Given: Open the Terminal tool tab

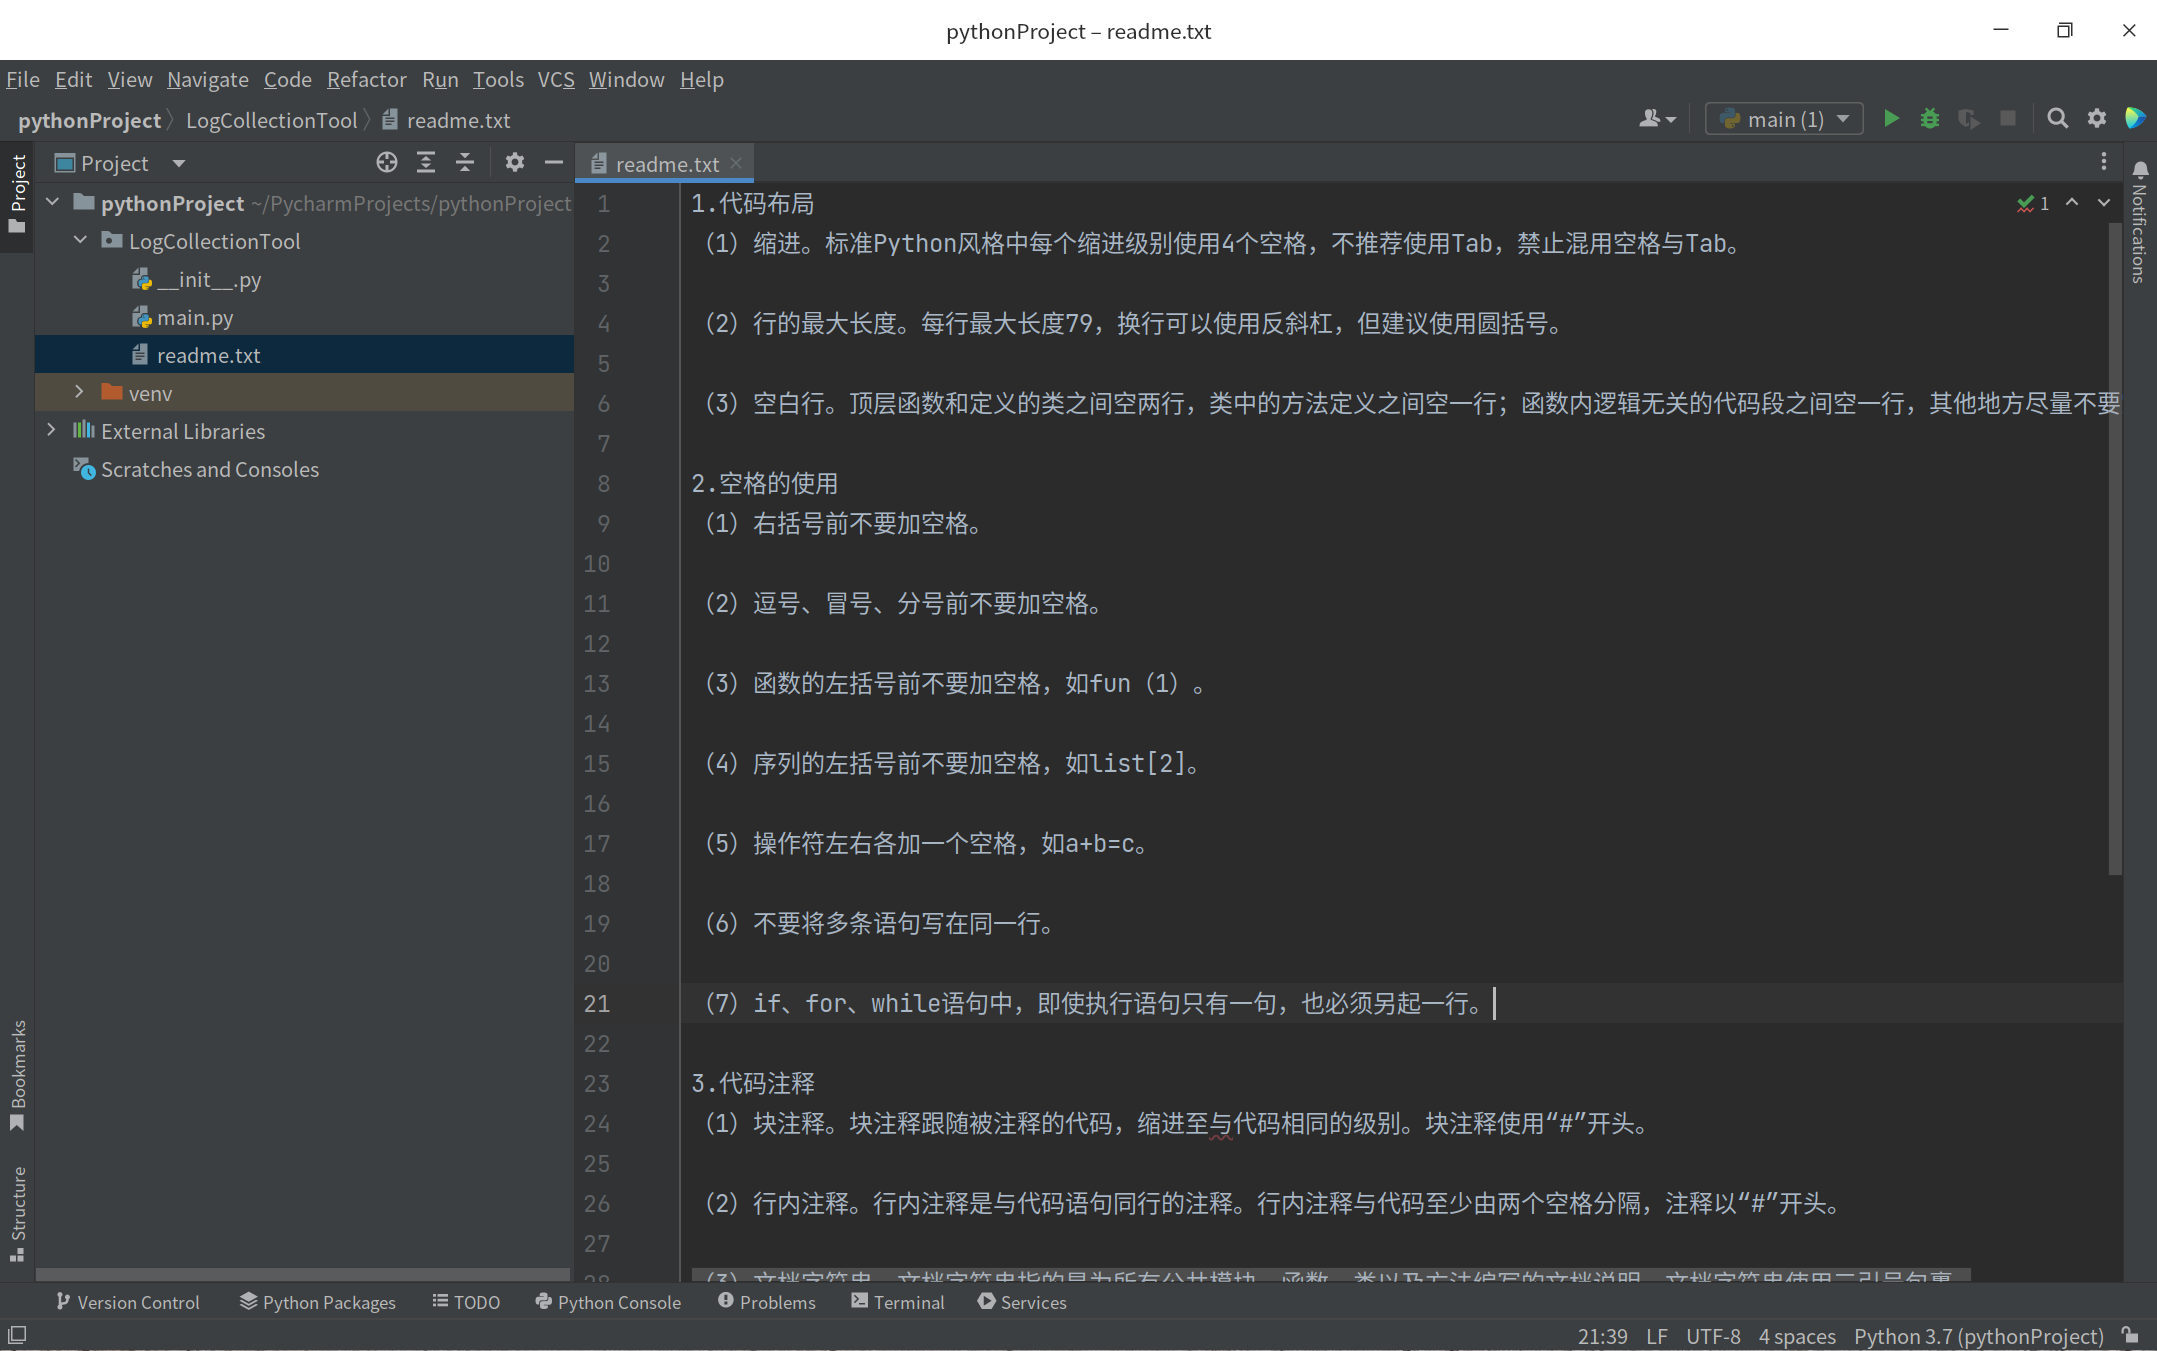Looking at the screenshot, I should [897, 1302].
